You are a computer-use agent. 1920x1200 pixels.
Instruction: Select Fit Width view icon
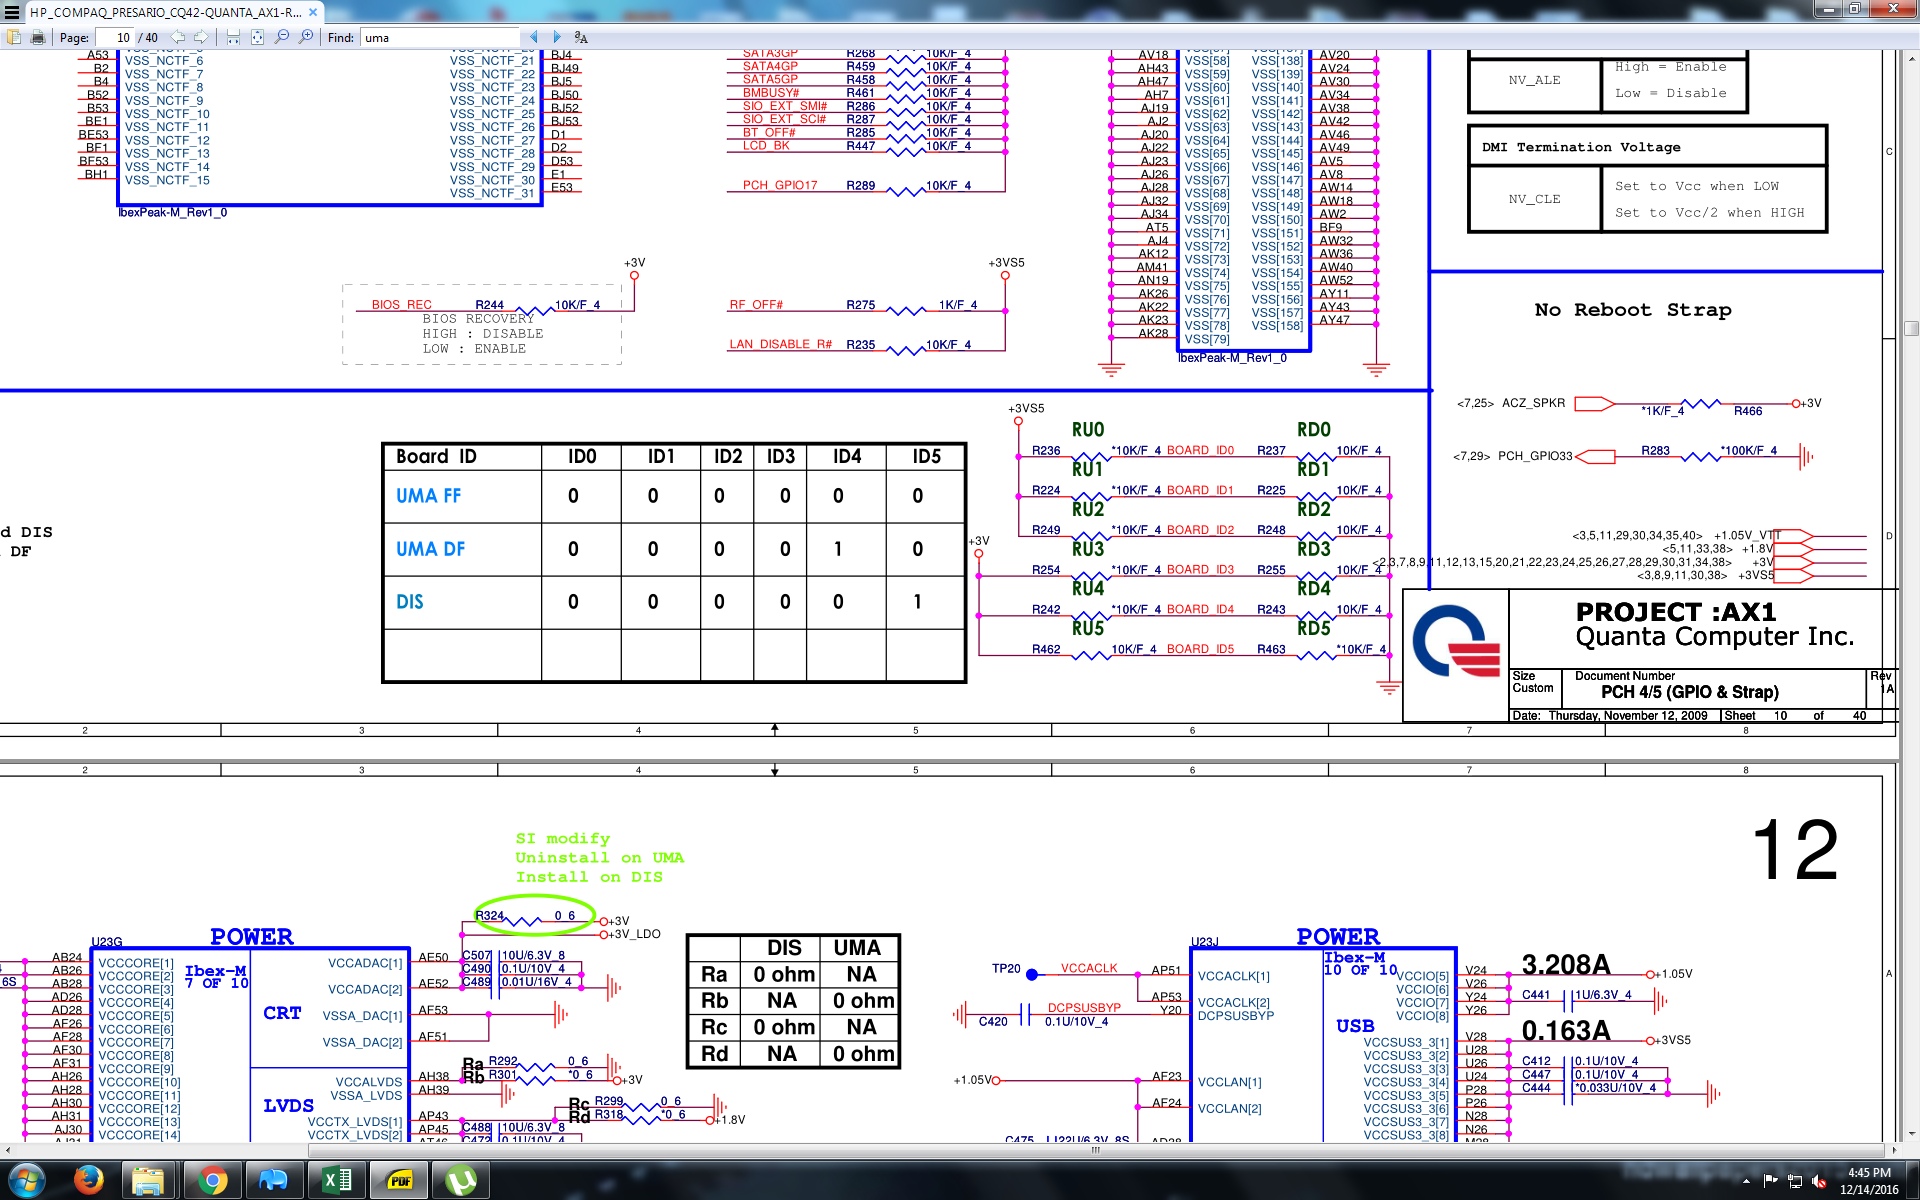click(x=233, y=38)
